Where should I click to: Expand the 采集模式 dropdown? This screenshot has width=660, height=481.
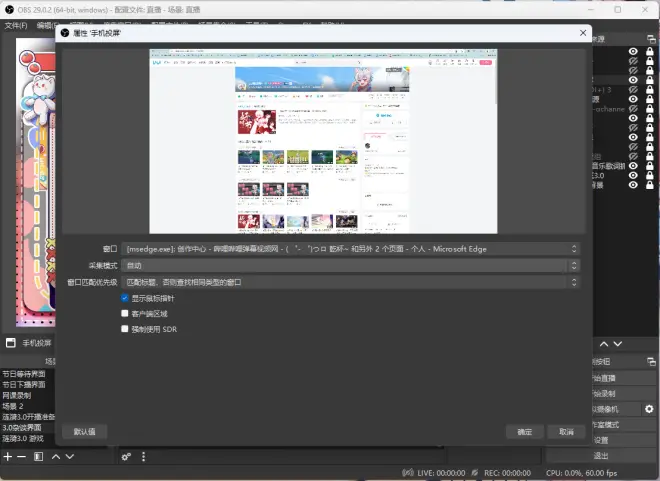coord(351,266)
